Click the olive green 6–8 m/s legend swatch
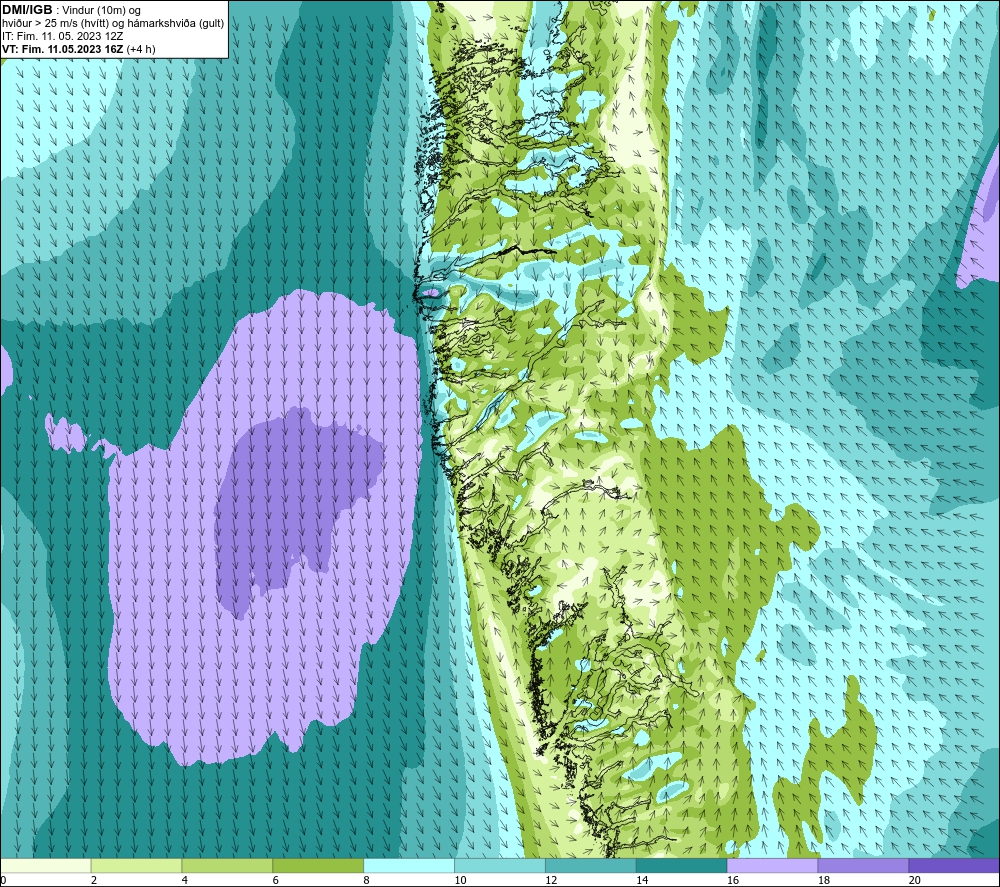The image size is (1000, 887). pyautogui.click(x=318, y=865)
